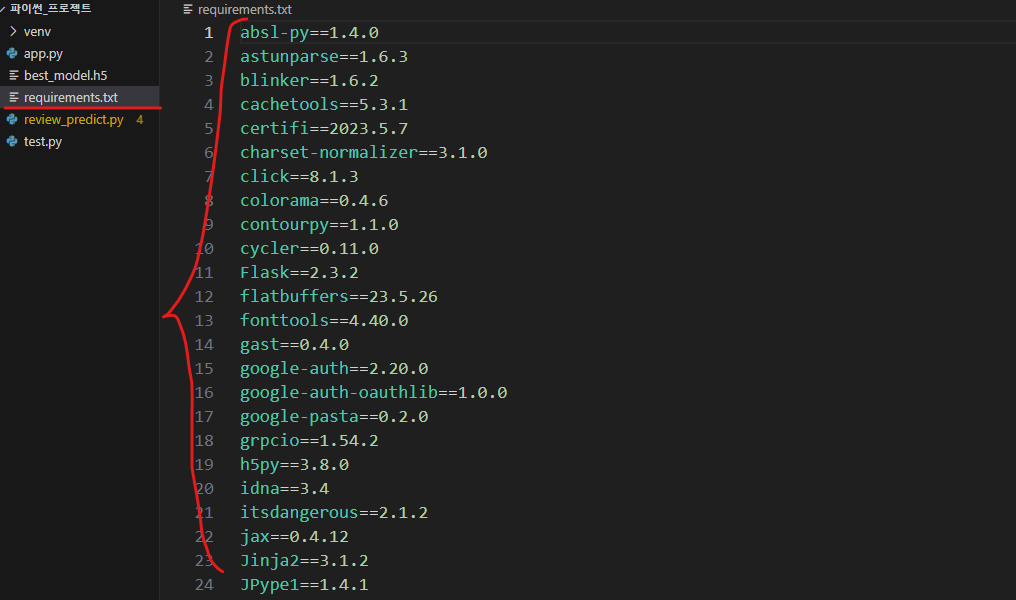The image size is (1016, 600).
Task: Click the jax==0.4.12 line
Action: [294, 536]
